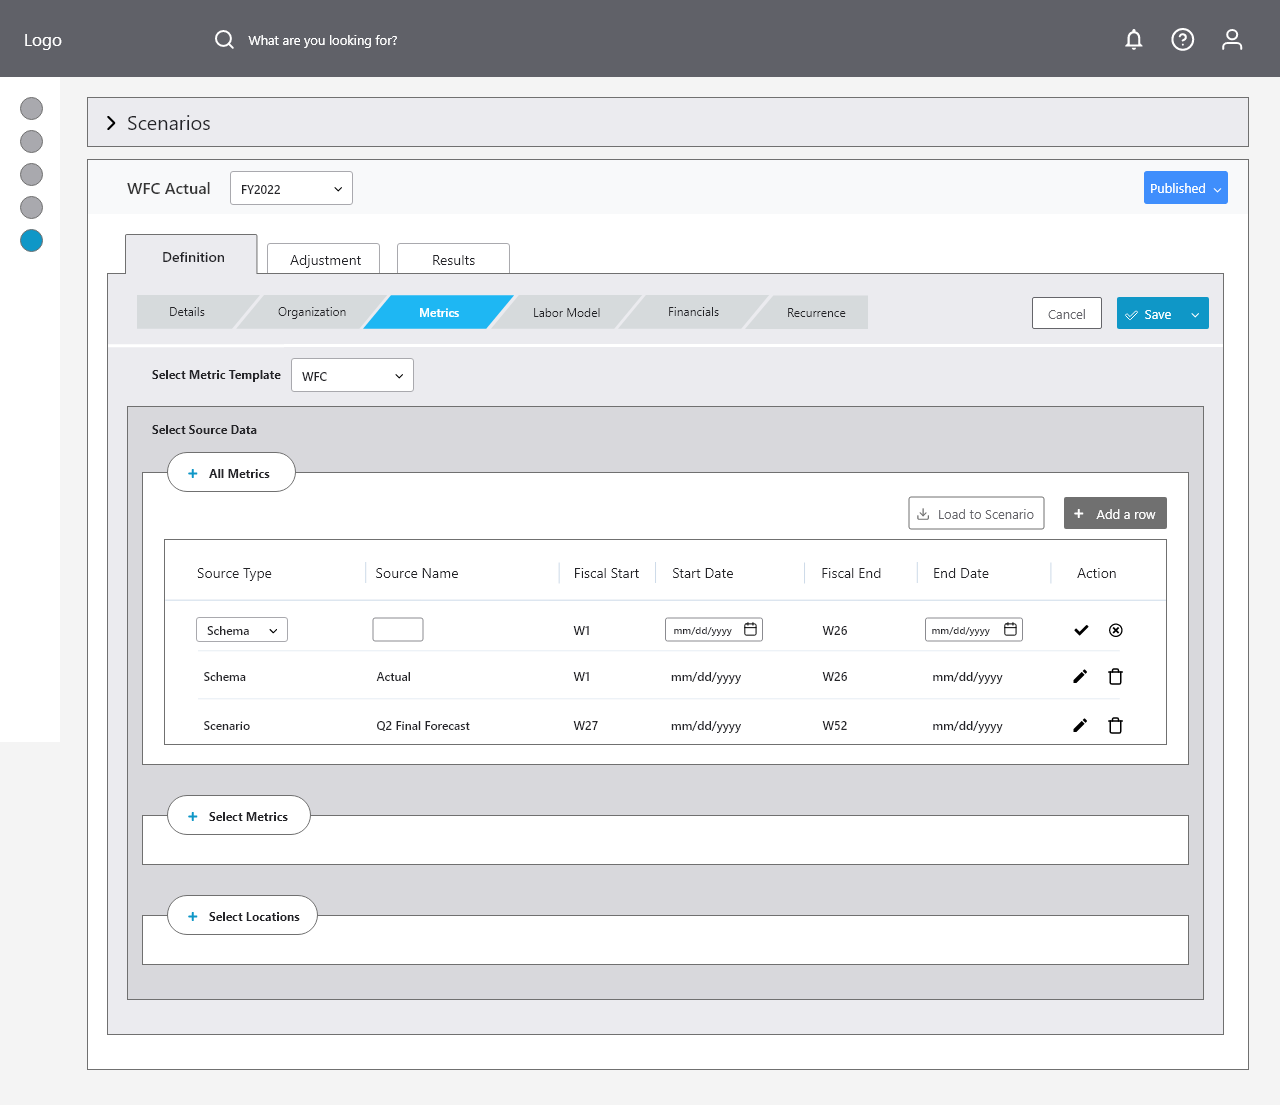Click the Source Type column header
Viewport: 1280px width, 1105px height.
click(234, 573)
